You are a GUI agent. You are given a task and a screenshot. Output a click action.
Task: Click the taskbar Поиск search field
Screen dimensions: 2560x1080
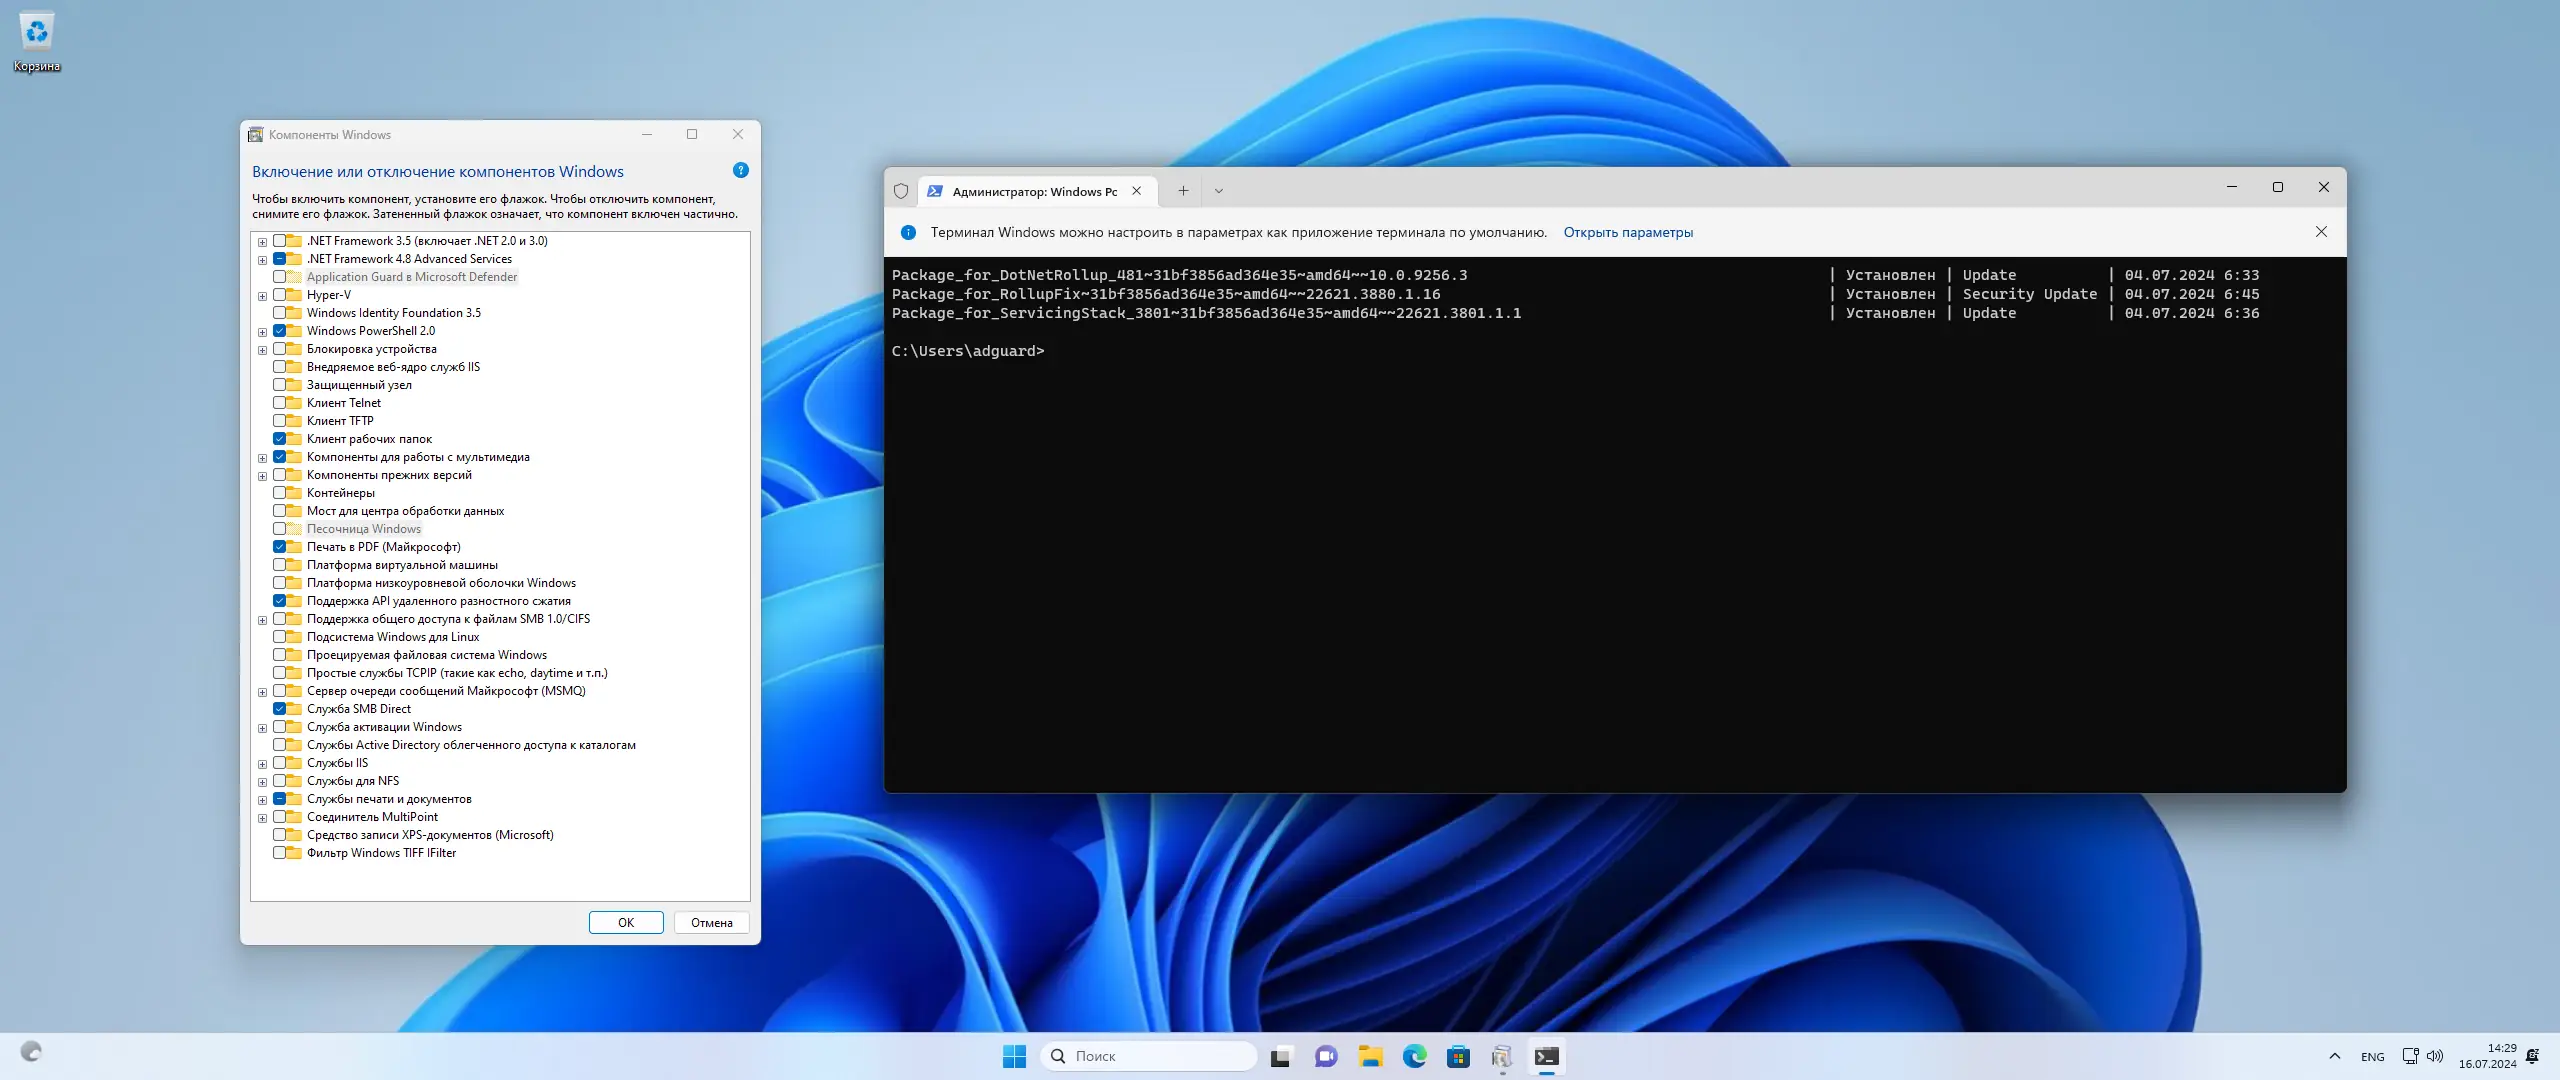click(x=1150, y=1056)
